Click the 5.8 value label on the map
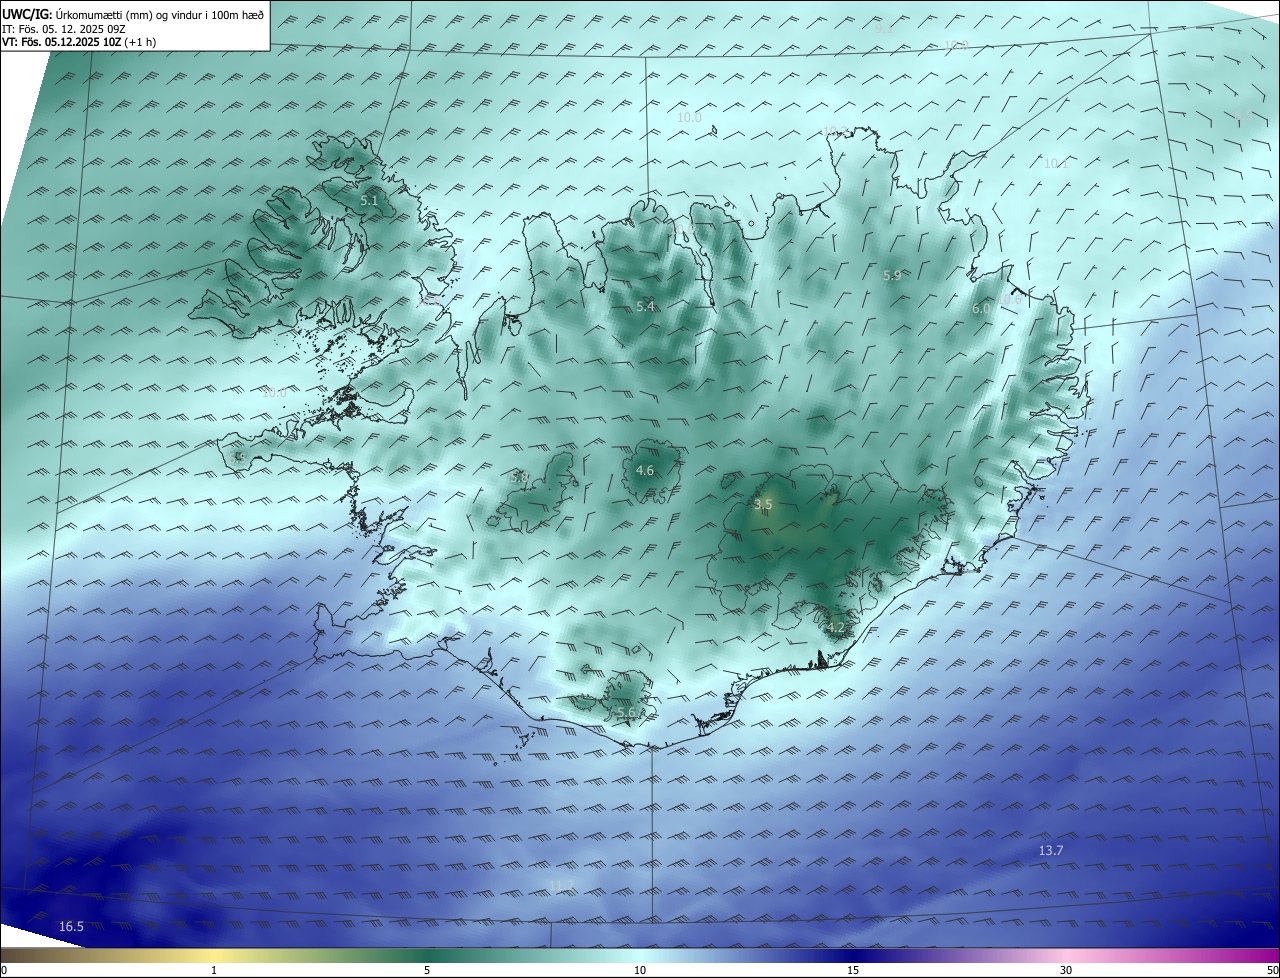Image resolution: width=1280 pixels, height=978 pixels. click(x=519, y=478)
